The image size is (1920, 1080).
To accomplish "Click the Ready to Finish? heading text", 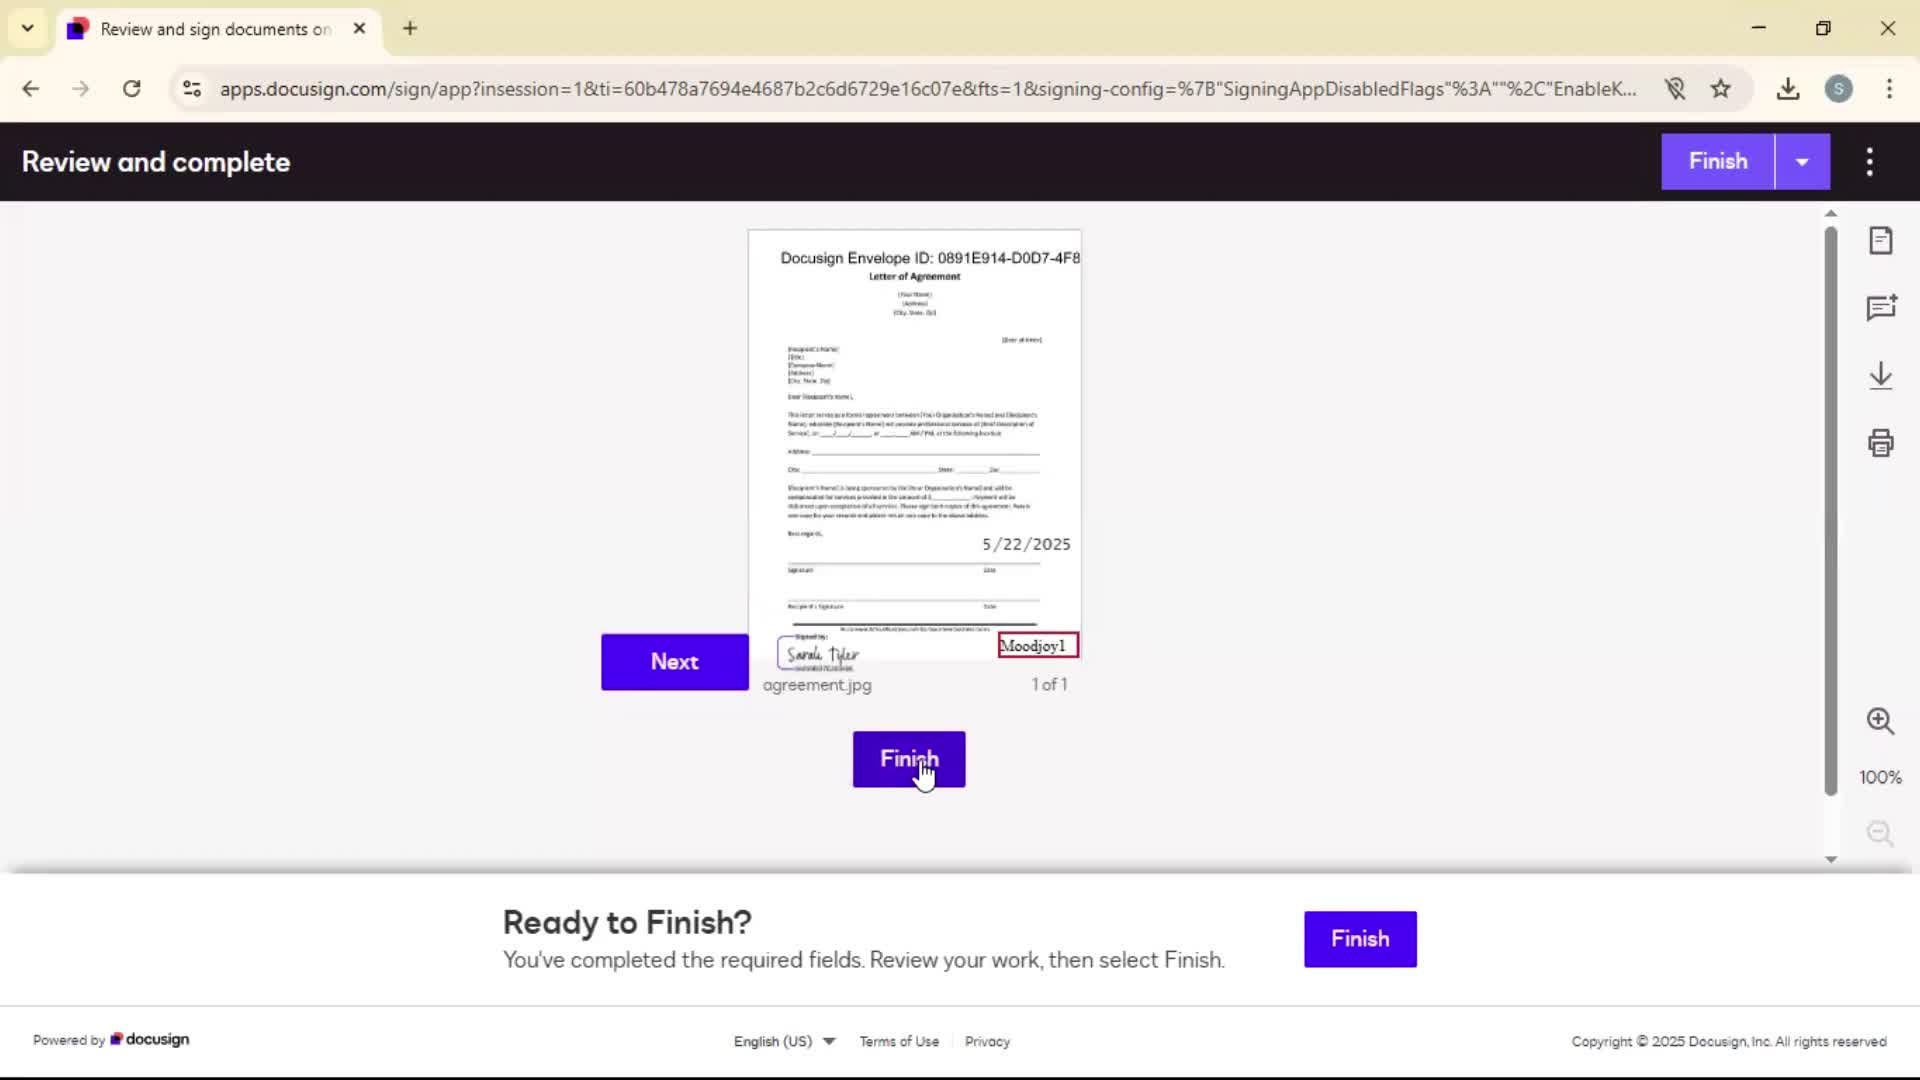I will coord(627,922).
